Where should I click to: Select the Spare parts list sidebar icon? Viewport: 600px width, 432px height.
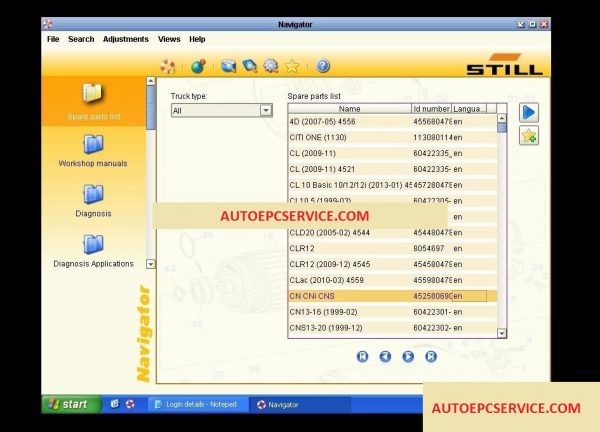pyautogui.click(x=93, y=93)
